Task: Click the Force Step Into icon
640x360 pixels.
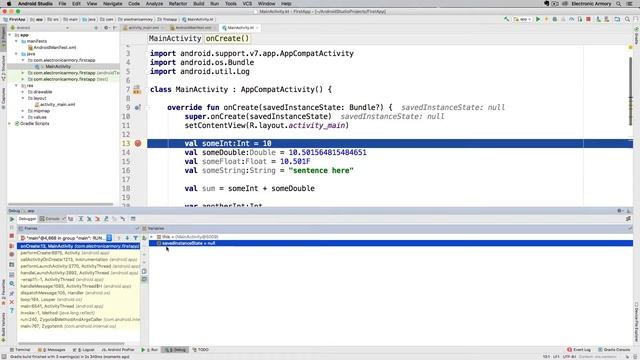Action: click(98, 219)
